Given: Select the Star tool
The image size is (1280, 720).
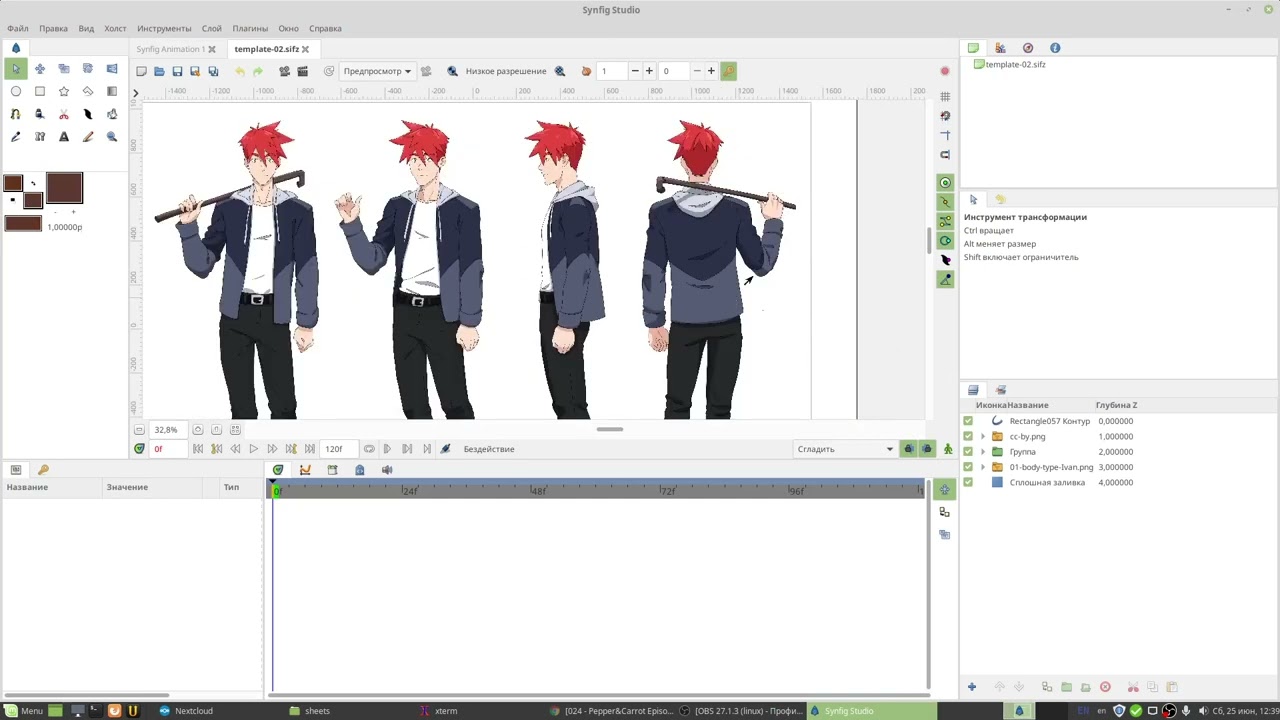Looking at the screenshot, I should point(64,91).
